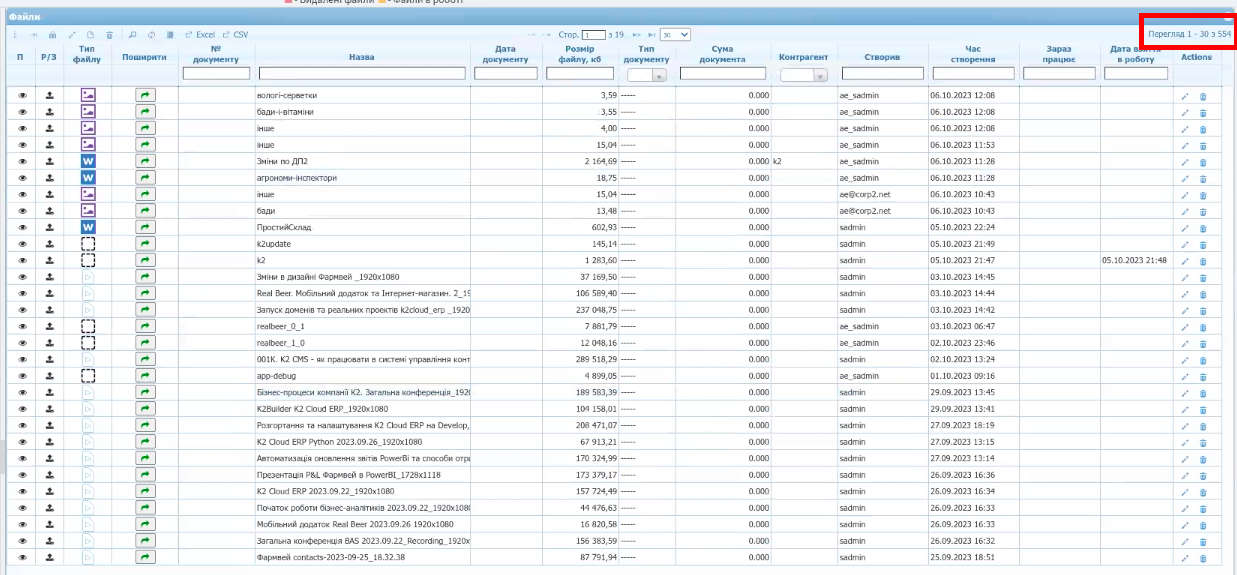Click the Створив filter input field
1237x575 pixels.
tap(882, 74)
